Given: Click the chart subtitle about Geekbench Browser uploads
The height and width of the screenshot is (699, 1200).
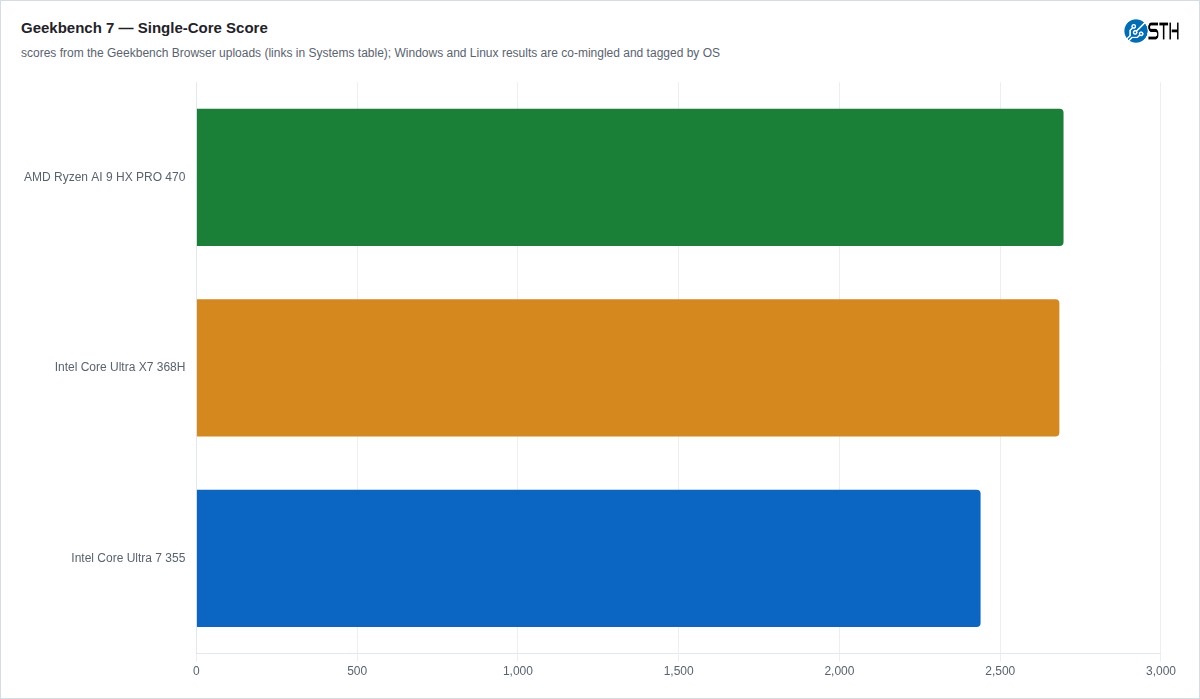Looking at the screenshot, I should [x=370, y=53].
